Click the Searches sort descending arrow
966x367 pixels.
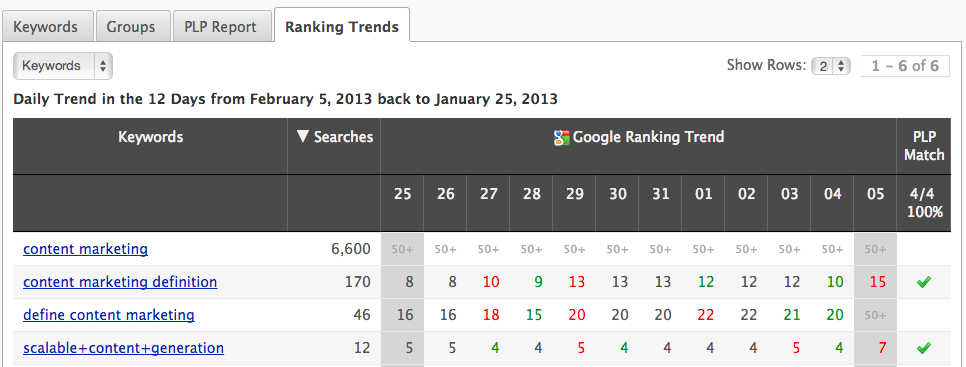click(302, 137)
